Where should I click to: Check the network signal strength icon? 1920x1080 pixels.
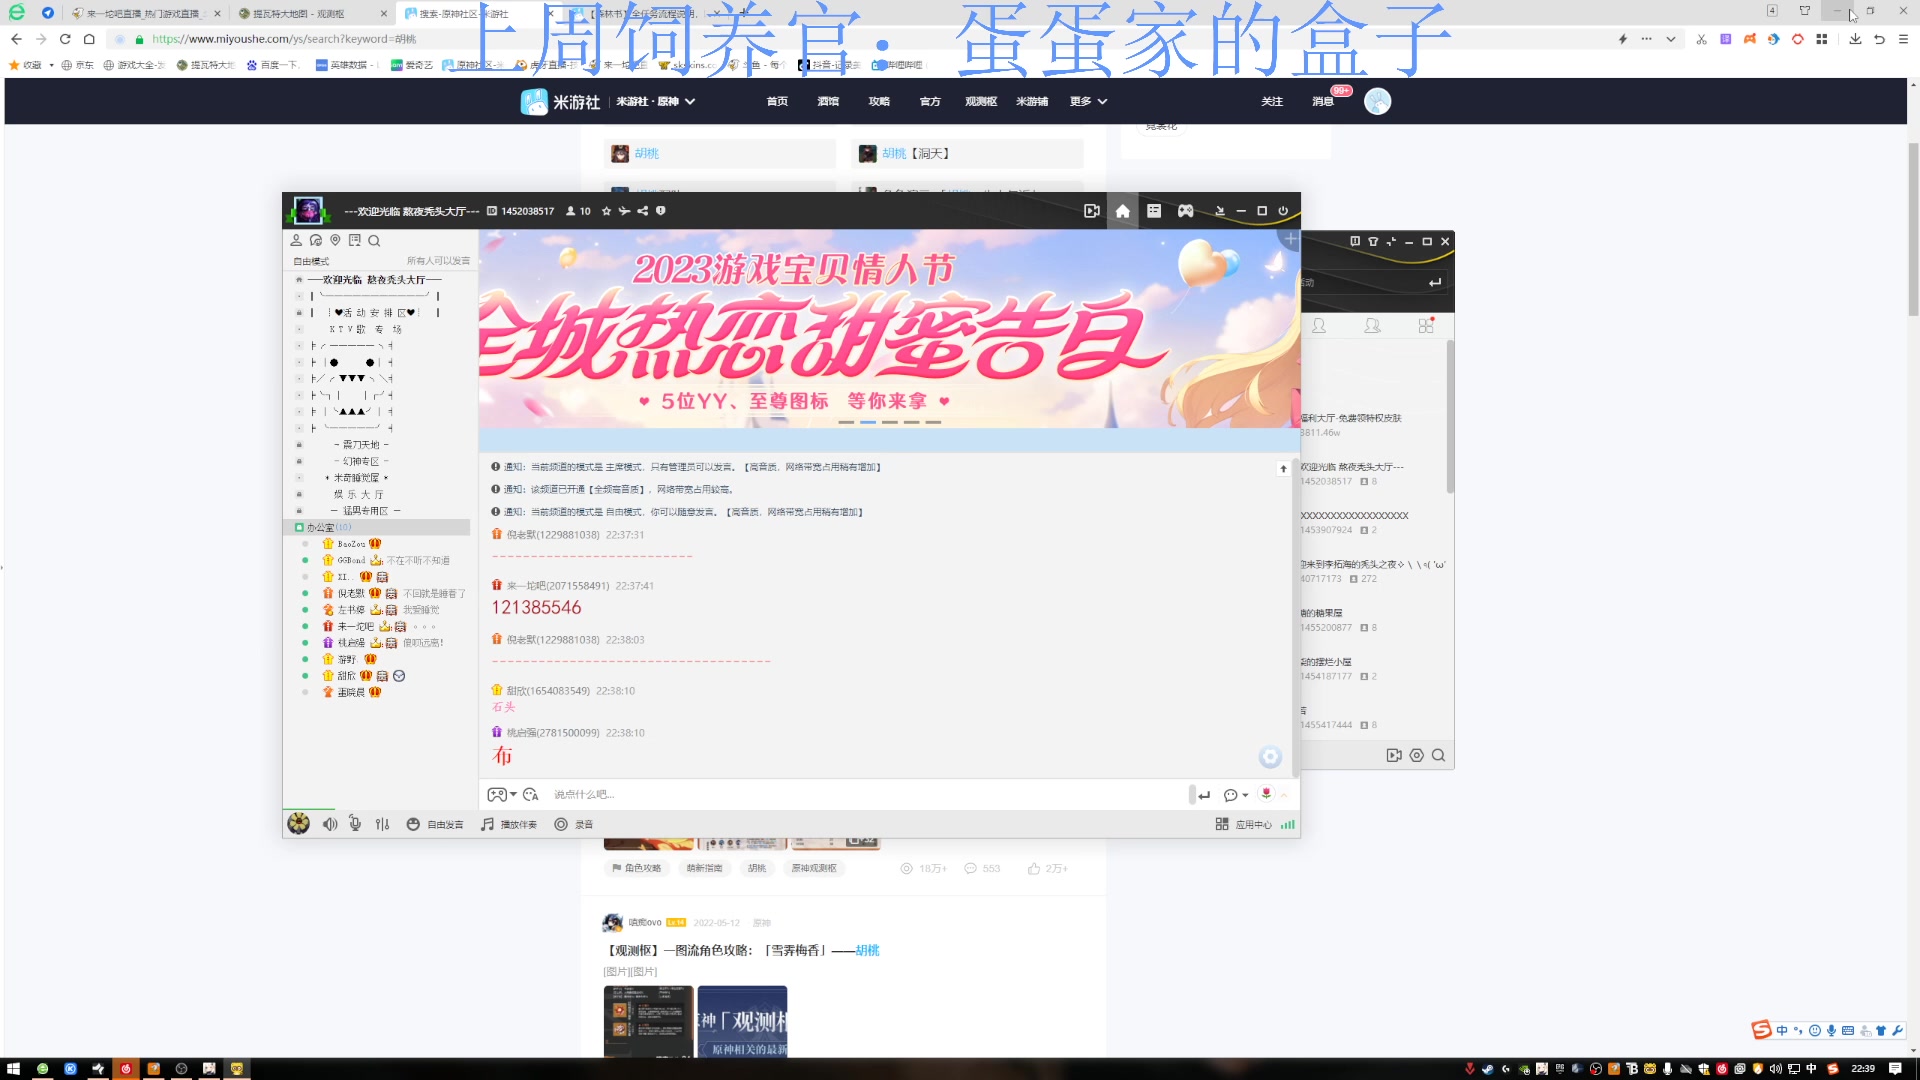point(1288,824)
